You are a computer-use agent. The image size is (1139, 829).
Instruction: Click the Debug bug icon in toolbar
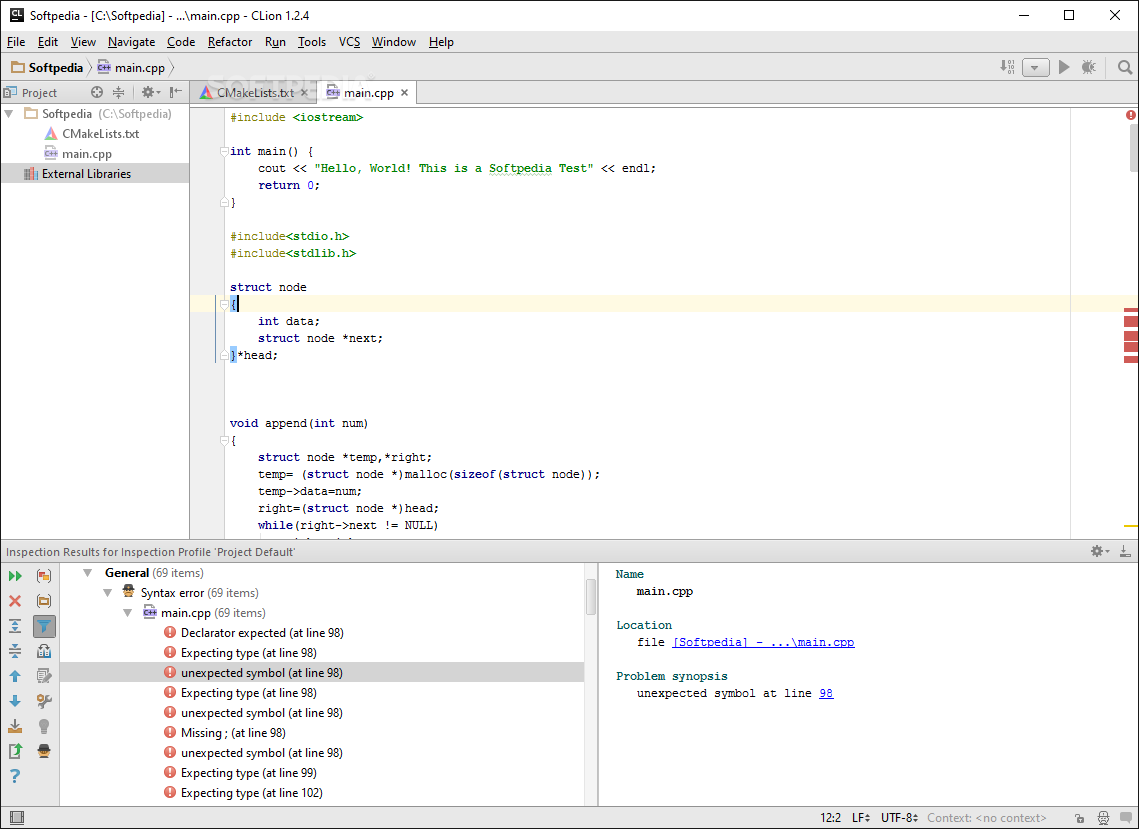click(1088, 67)
